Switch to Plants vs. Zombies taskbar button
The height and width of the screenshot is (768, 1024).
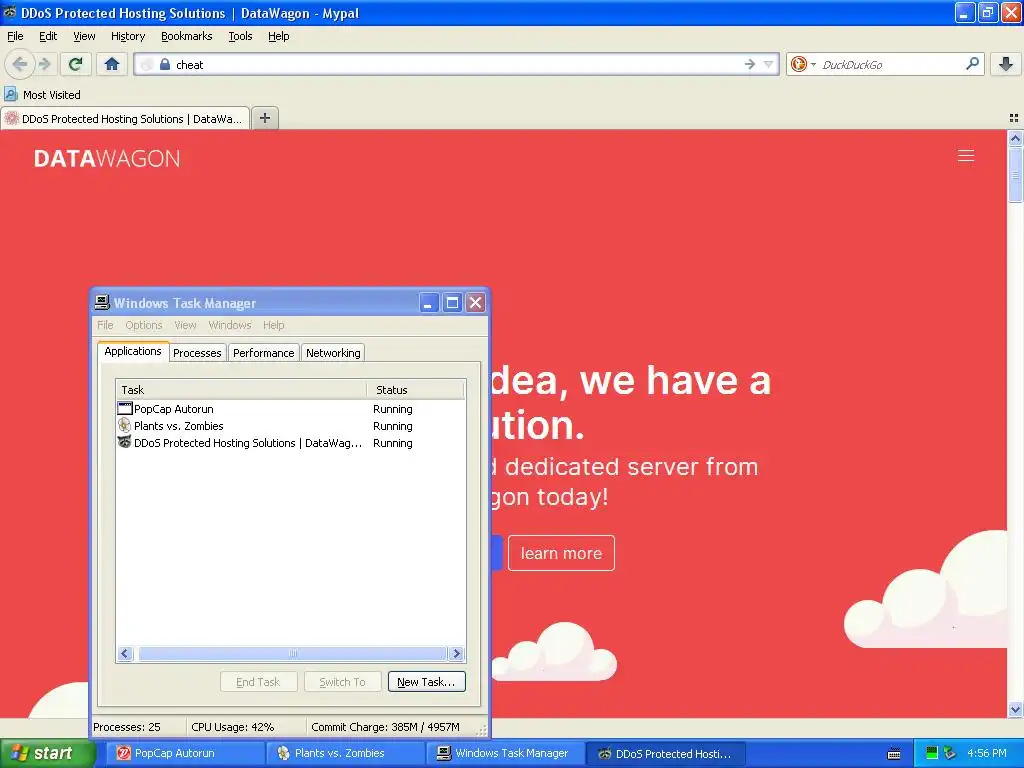tap(346, 753)
